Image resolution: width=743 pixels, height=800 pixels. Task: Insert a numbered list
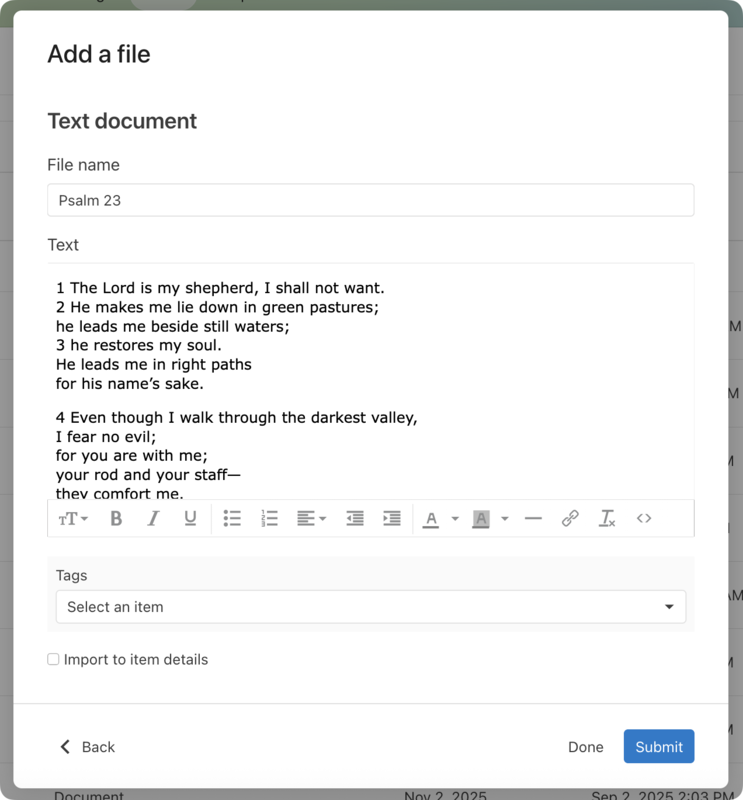(268, 518)
